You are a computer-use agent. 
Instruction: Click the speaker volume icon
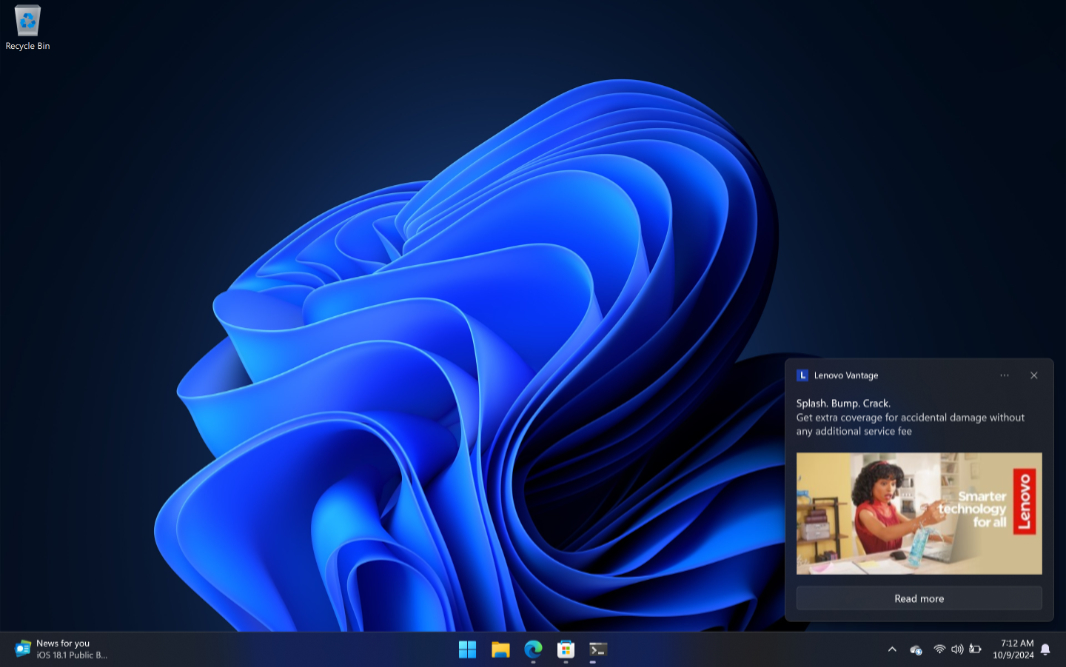point(957,649)
